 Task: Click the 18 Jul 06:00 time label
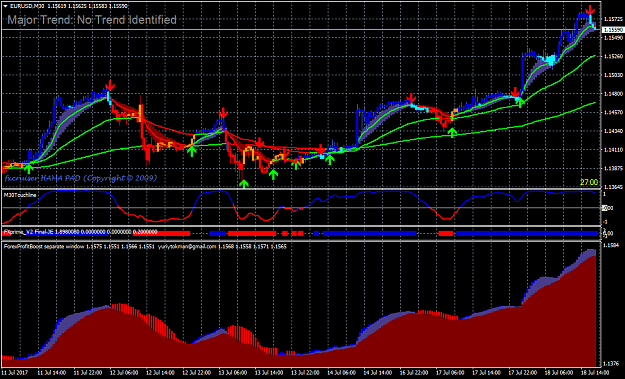(x=559, y=373)
